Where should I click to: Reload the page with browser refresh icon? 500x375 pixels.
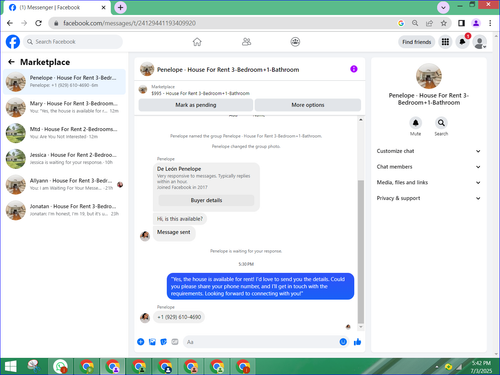38,23
